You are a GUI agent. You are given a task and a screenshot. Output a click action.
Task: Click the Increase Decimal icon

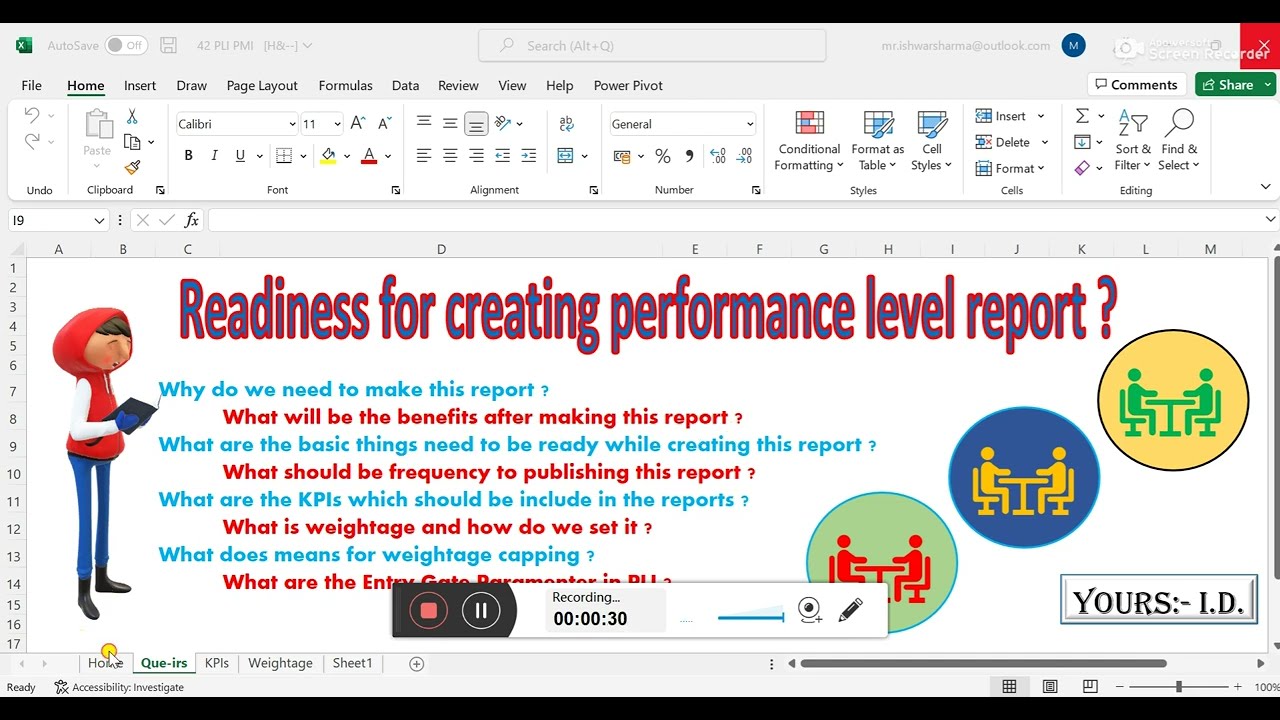tap(717, 156)
